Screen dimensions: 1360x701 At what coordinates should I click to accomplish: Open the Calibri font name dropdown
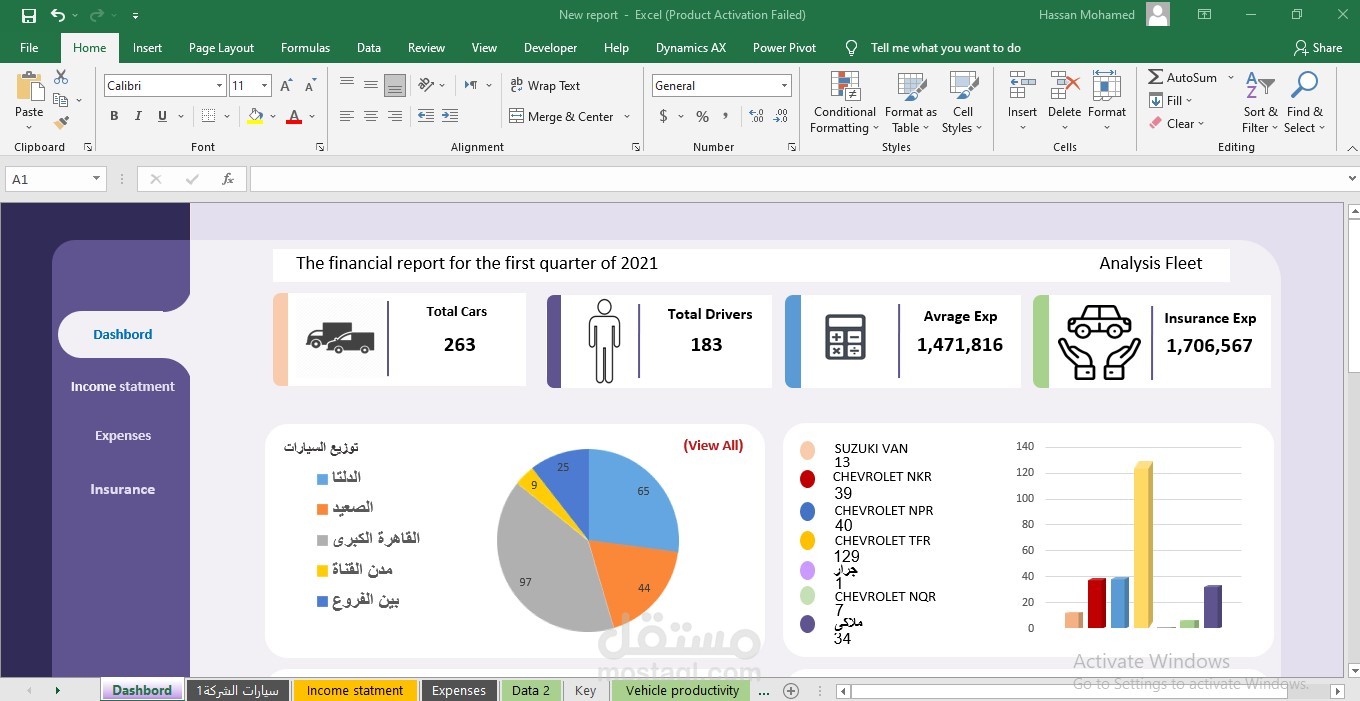[x=219, y=86]
